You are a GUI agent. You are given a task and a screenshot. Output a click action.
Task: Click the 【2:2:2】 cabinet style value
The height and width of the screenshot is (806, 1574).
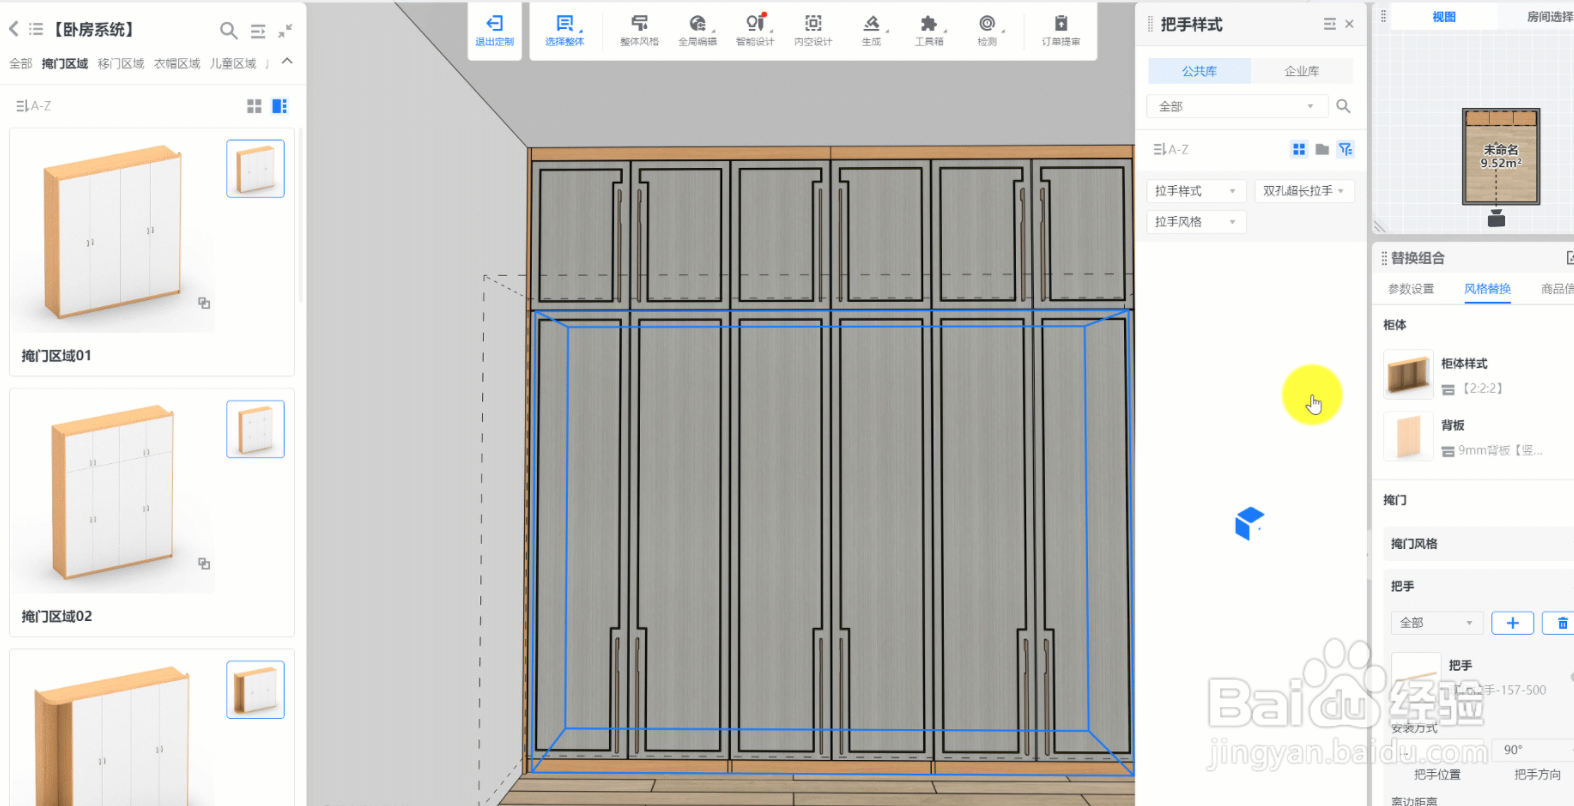pos(1483,388)
